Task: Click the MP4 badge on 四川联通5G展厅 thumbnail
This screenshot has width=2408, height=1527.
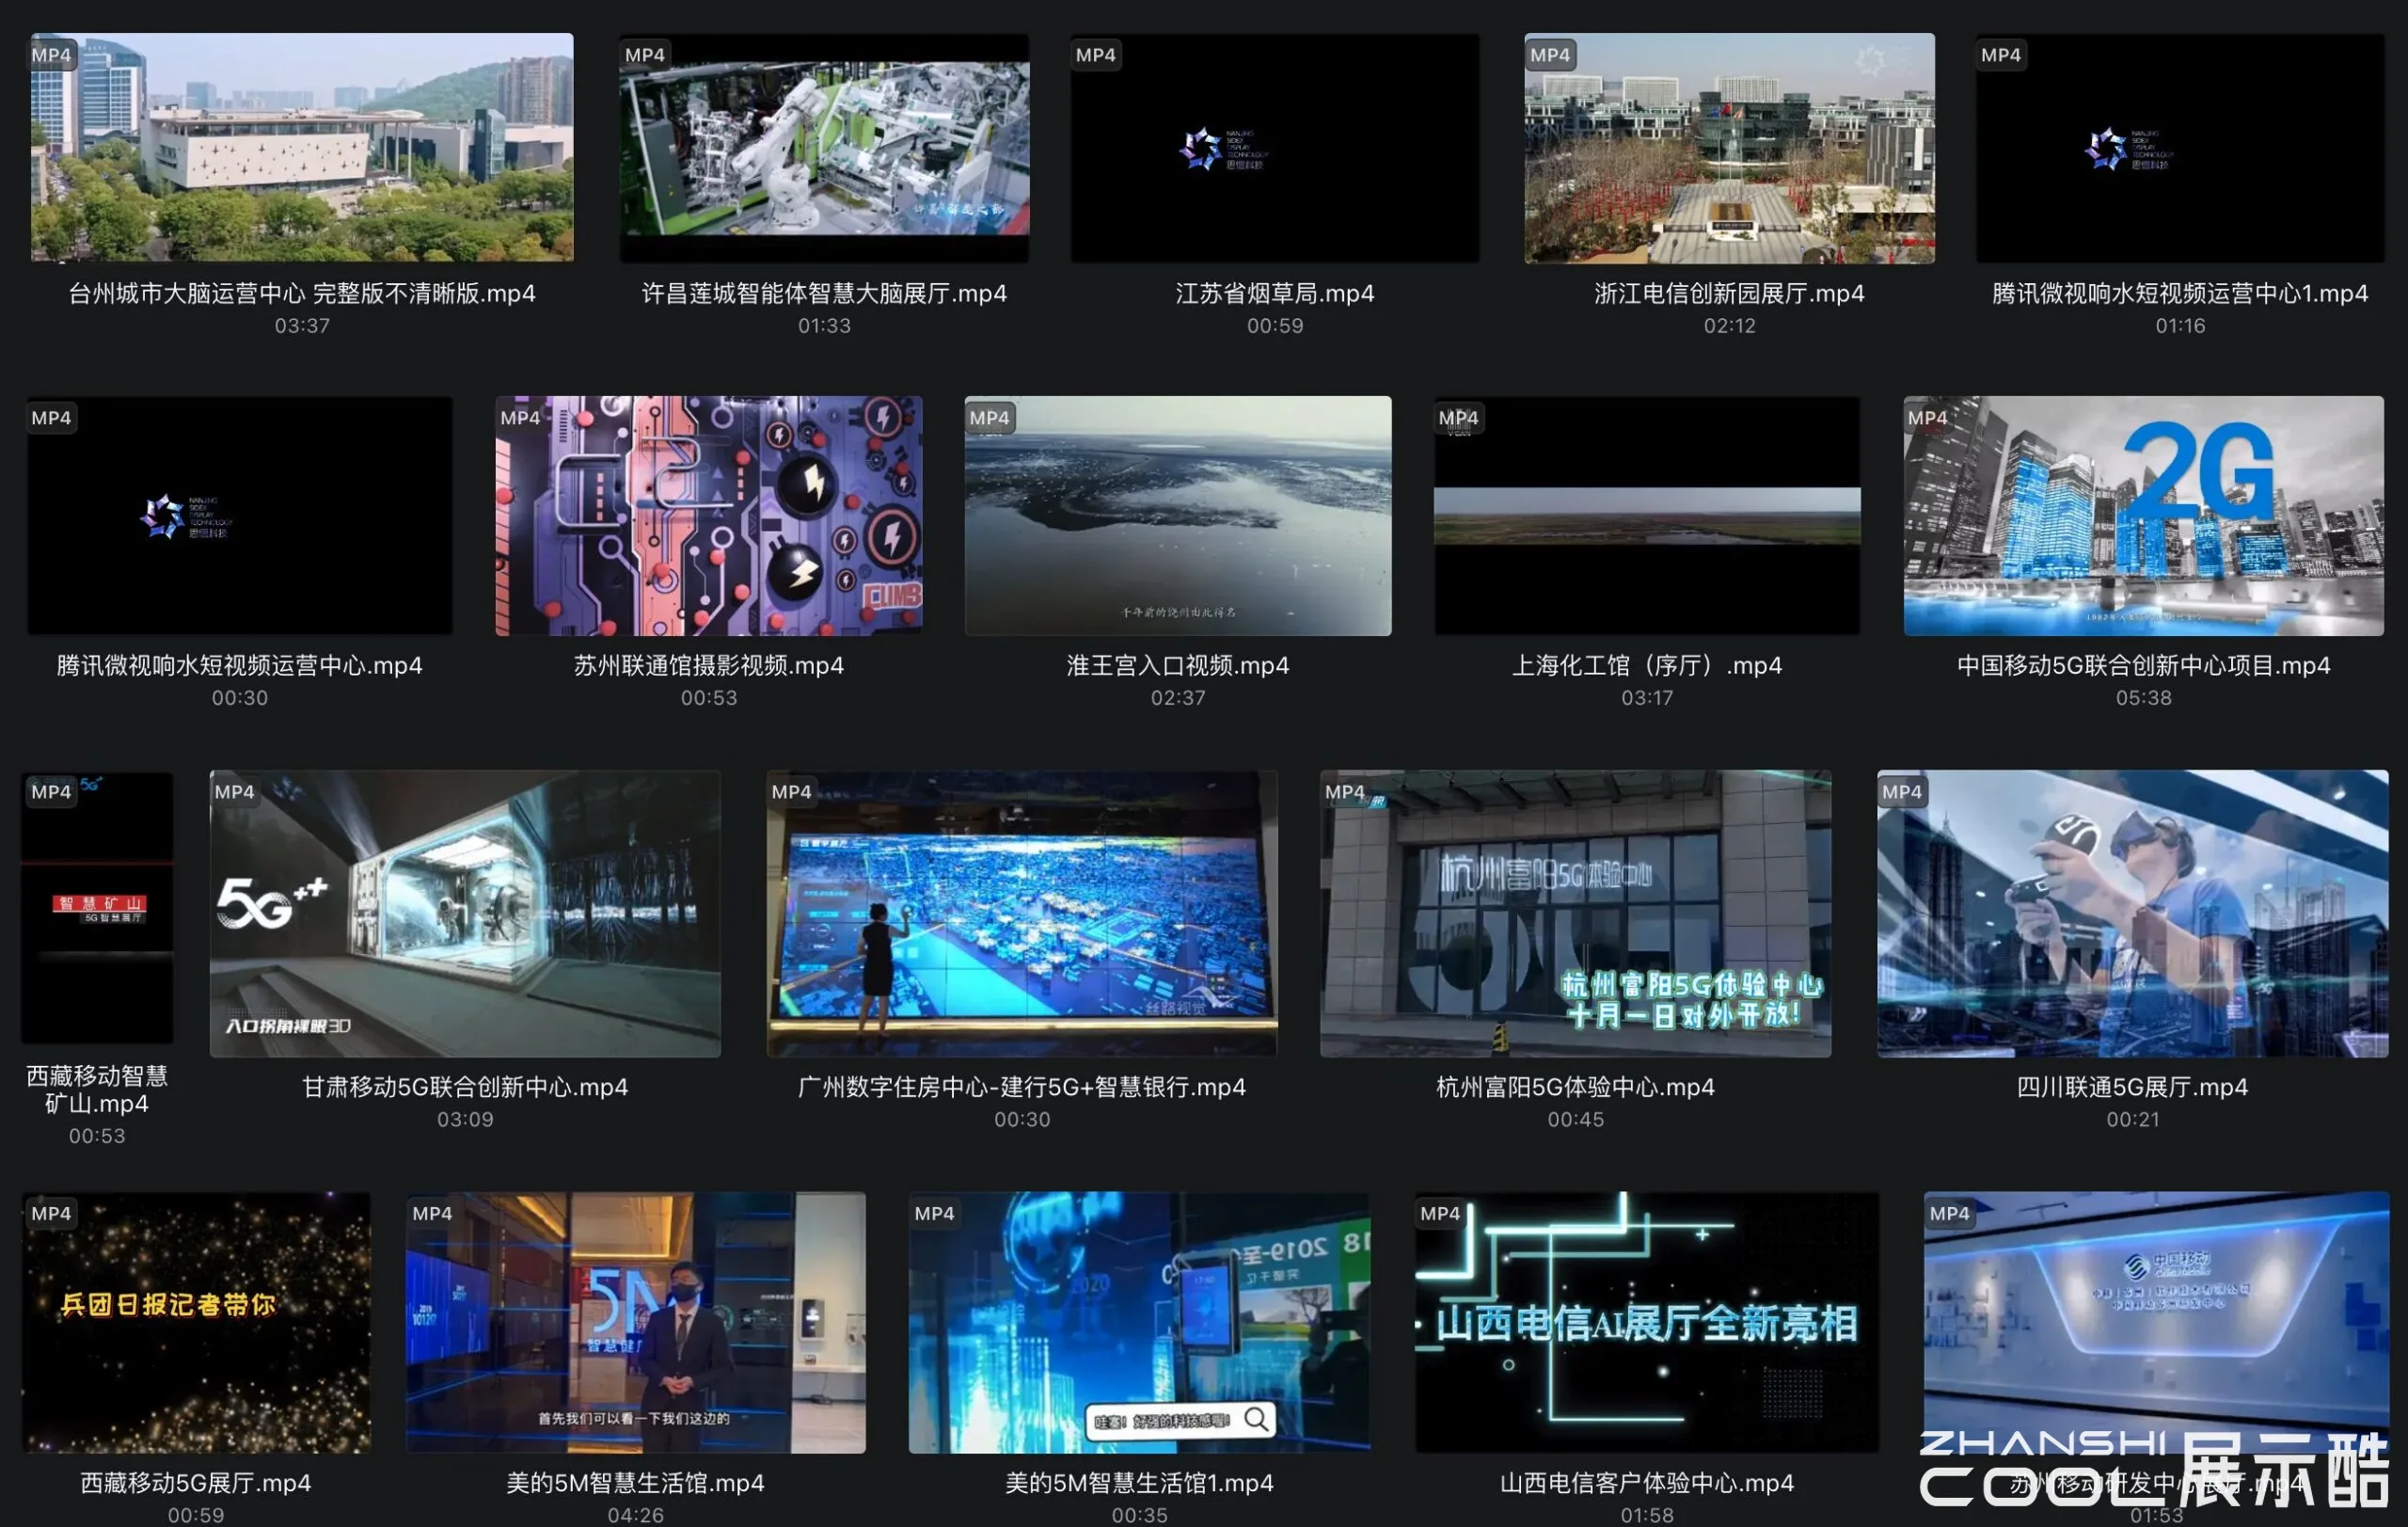Action: tap(1902, 792)
